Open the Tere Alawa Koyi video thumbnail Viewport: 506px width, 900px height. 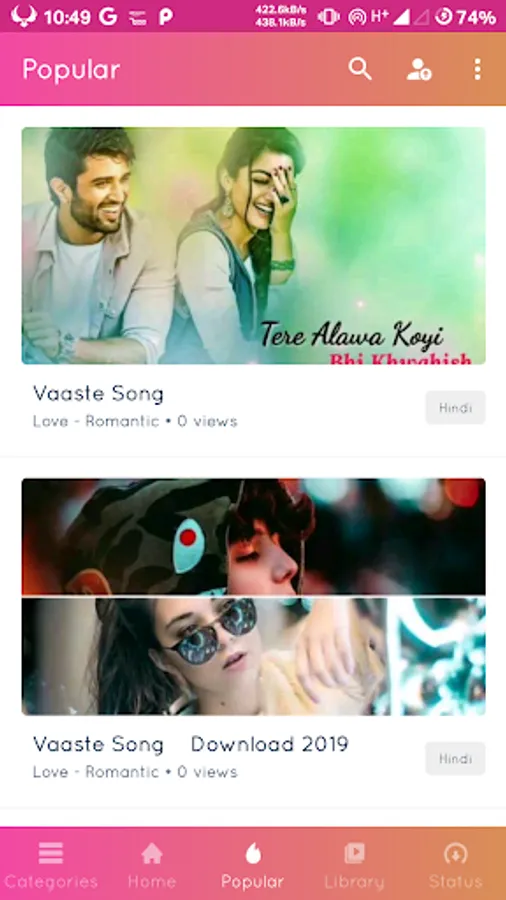(254, 246)
